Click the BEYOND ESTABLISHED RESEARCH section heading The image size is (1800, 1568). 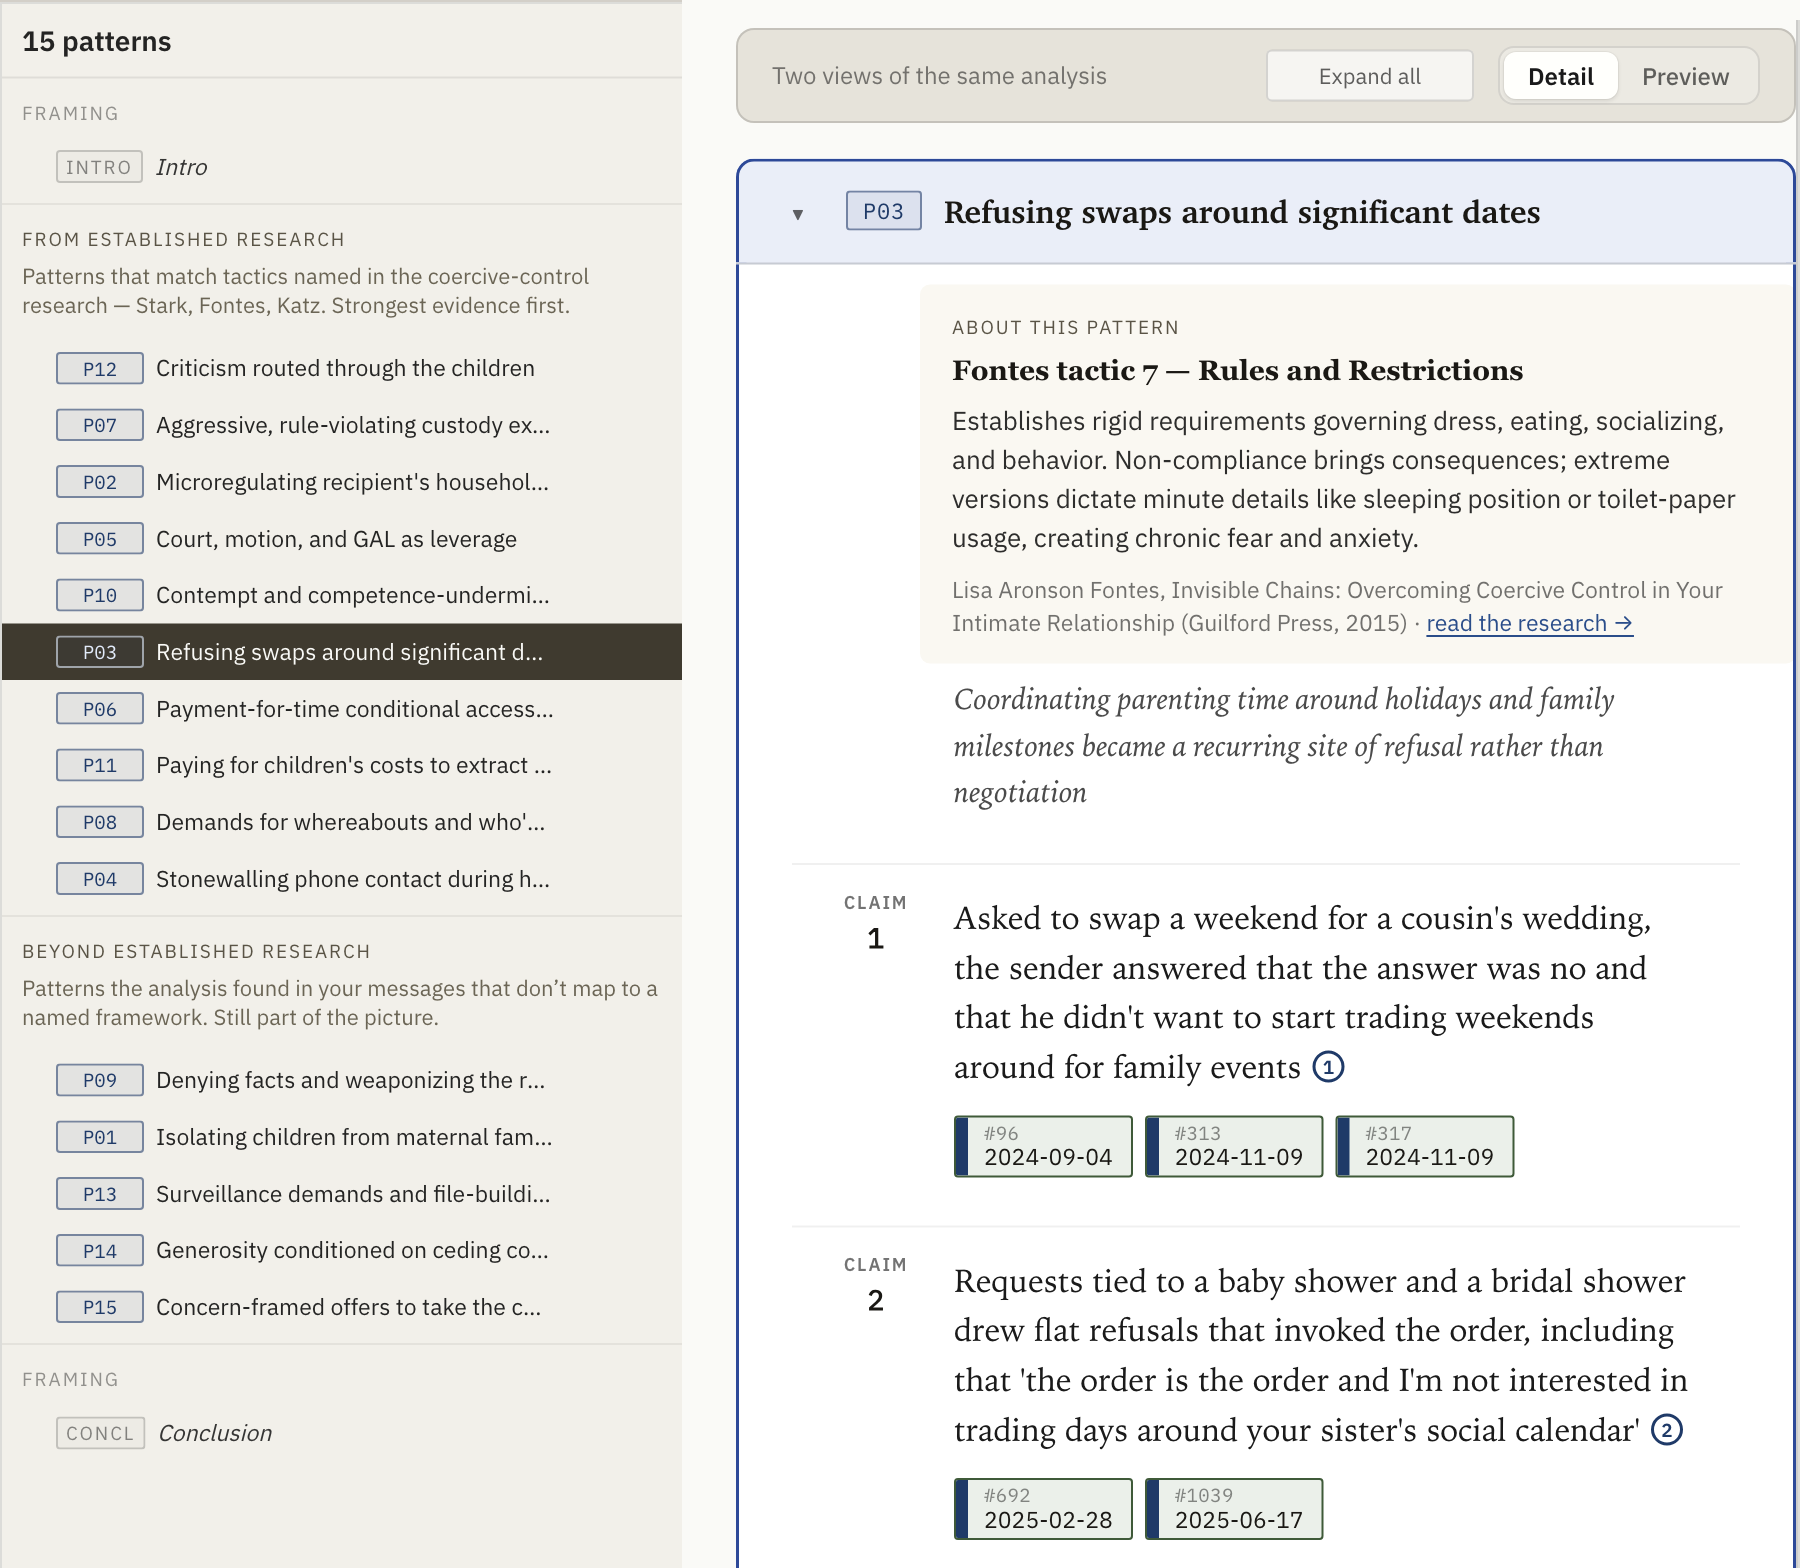196,951
